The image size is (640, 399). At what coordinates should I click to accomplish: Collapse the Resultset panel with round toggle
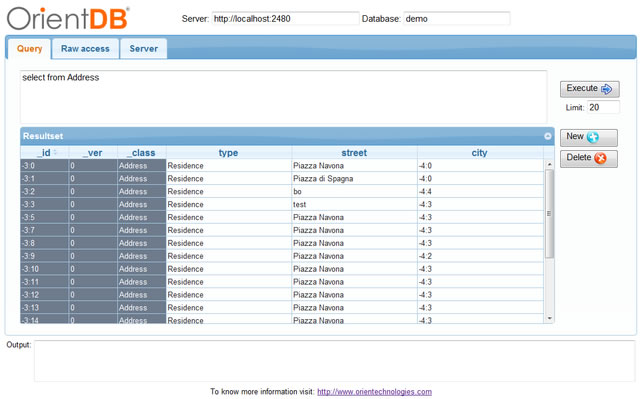tap(548, 136)
